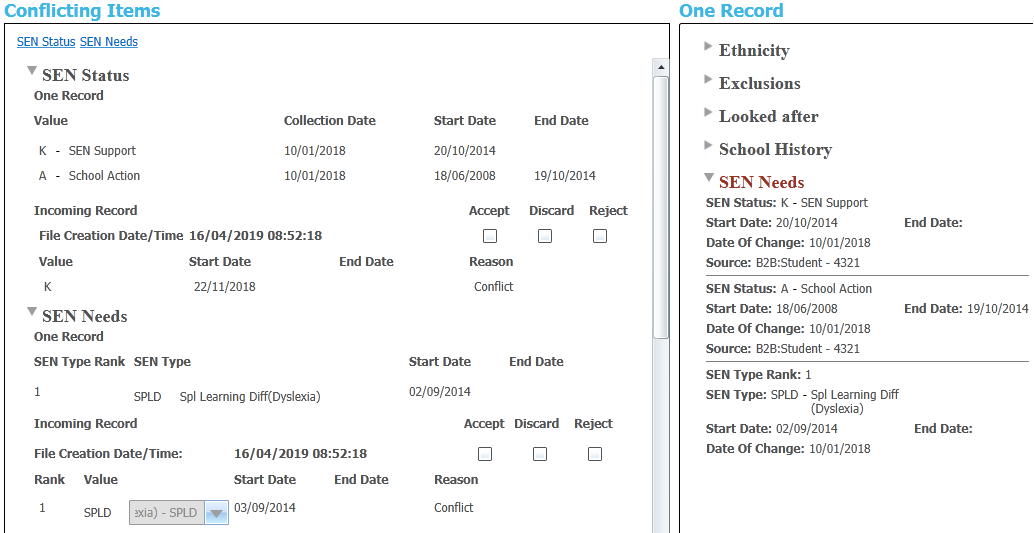Click scrollbar up arrow in Conflicting Items
The height and width of the screenshot is (533, 1034).
660,67
